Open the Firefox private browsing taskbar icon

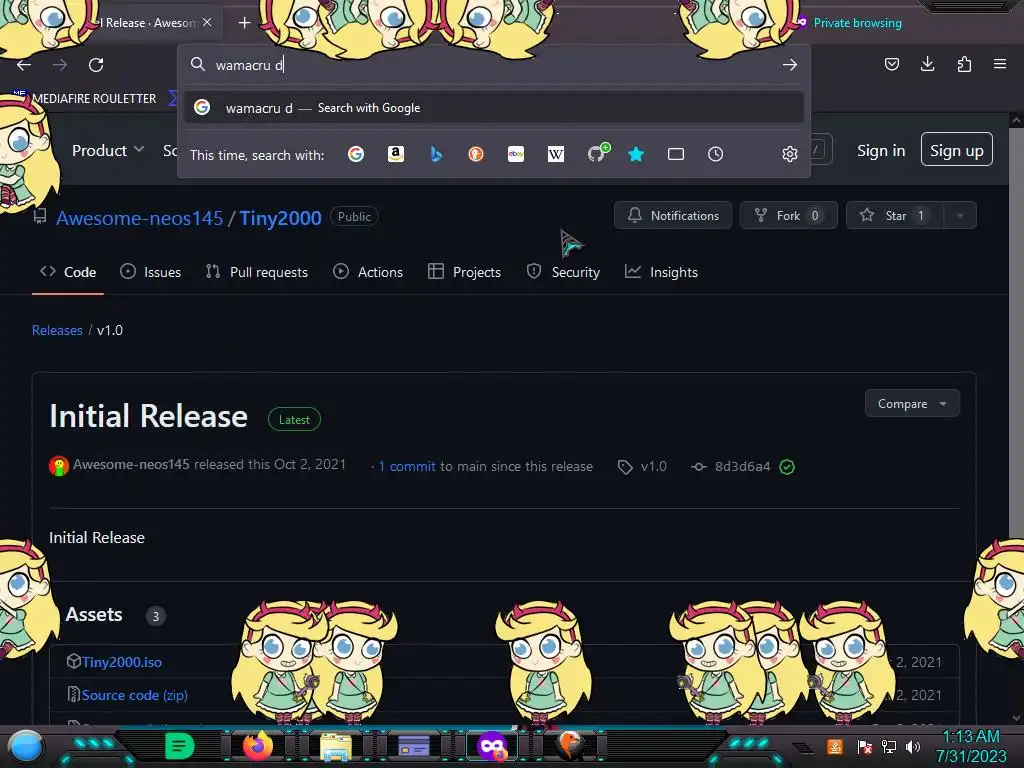(x=492, y=746)
